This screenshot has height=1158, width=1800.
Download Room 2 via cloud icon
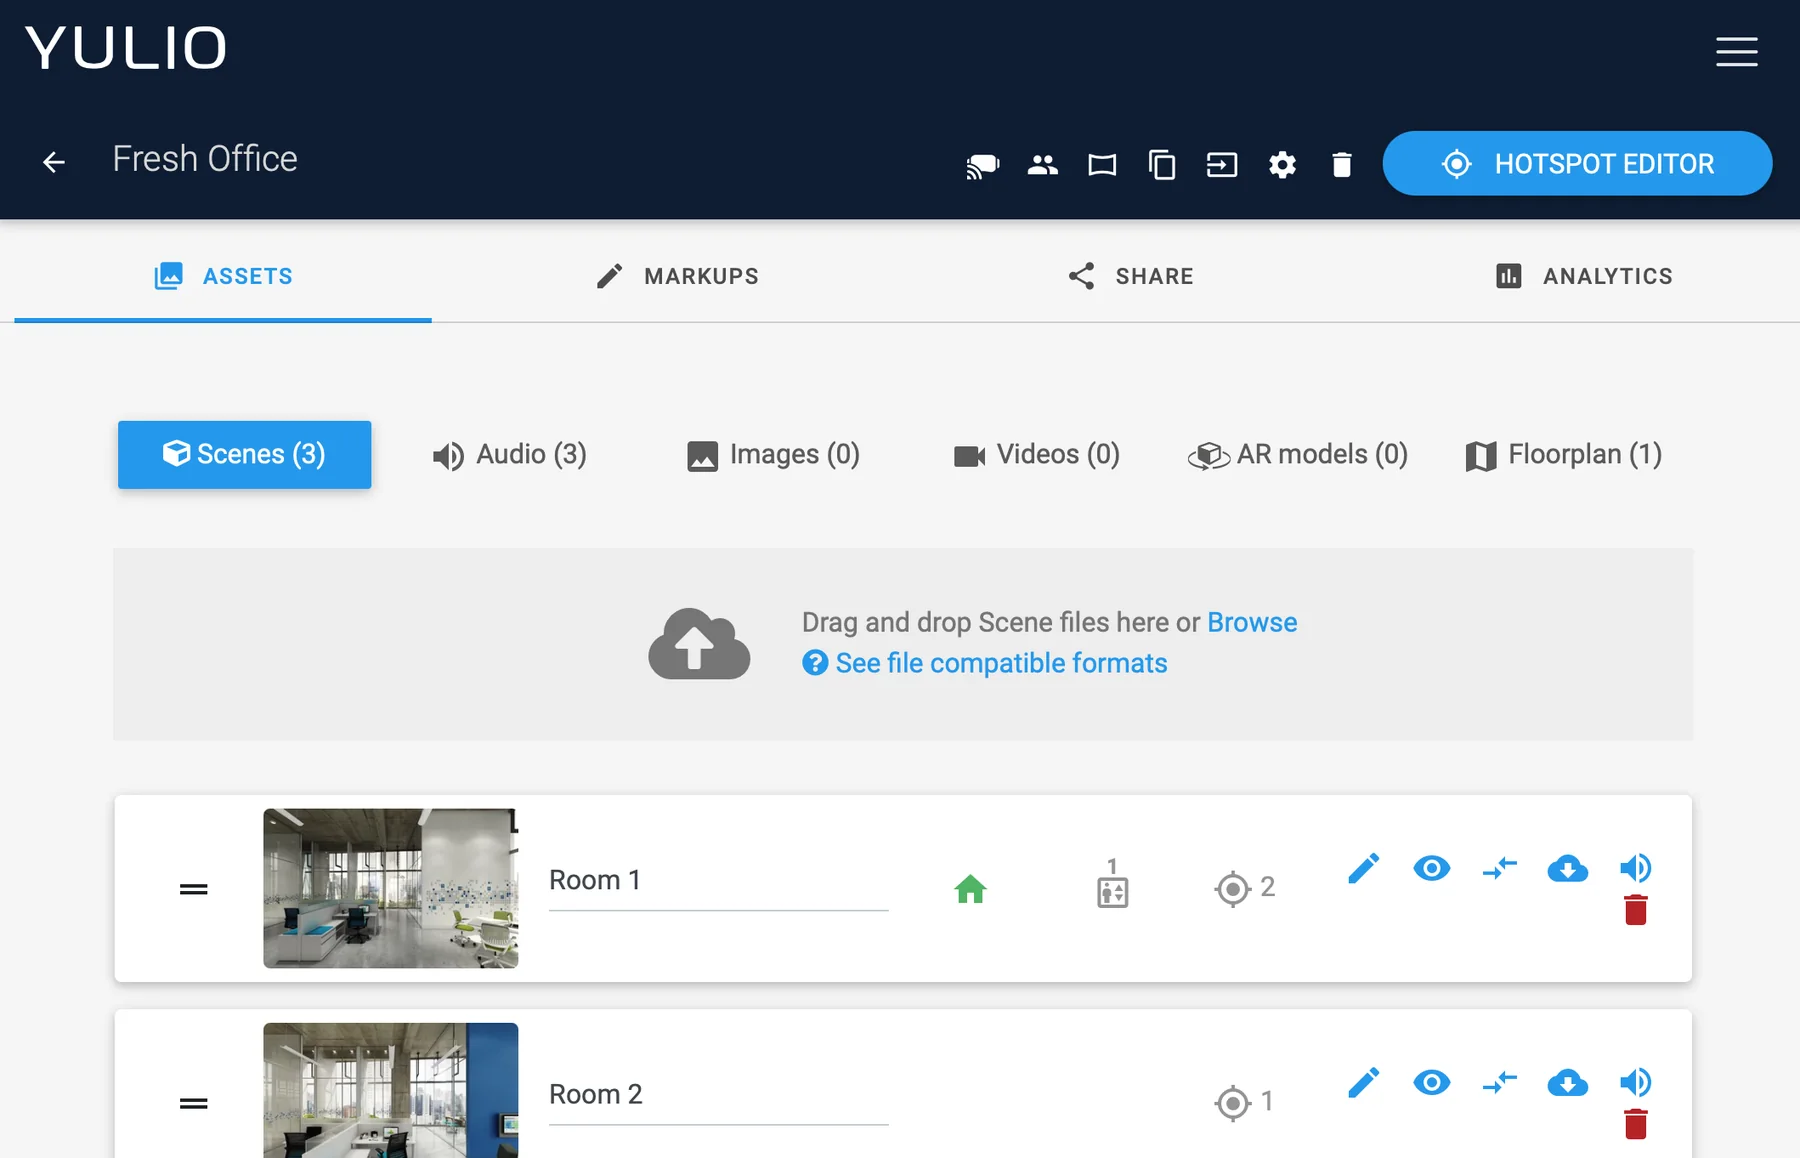click(x=1567, y=1082)
